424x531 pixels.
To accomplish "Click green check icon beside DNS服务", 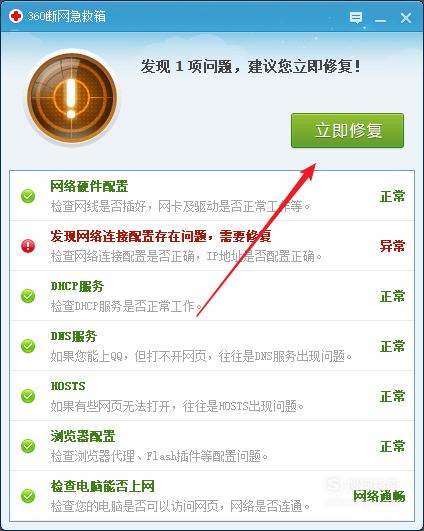I will tap(28, 346).
